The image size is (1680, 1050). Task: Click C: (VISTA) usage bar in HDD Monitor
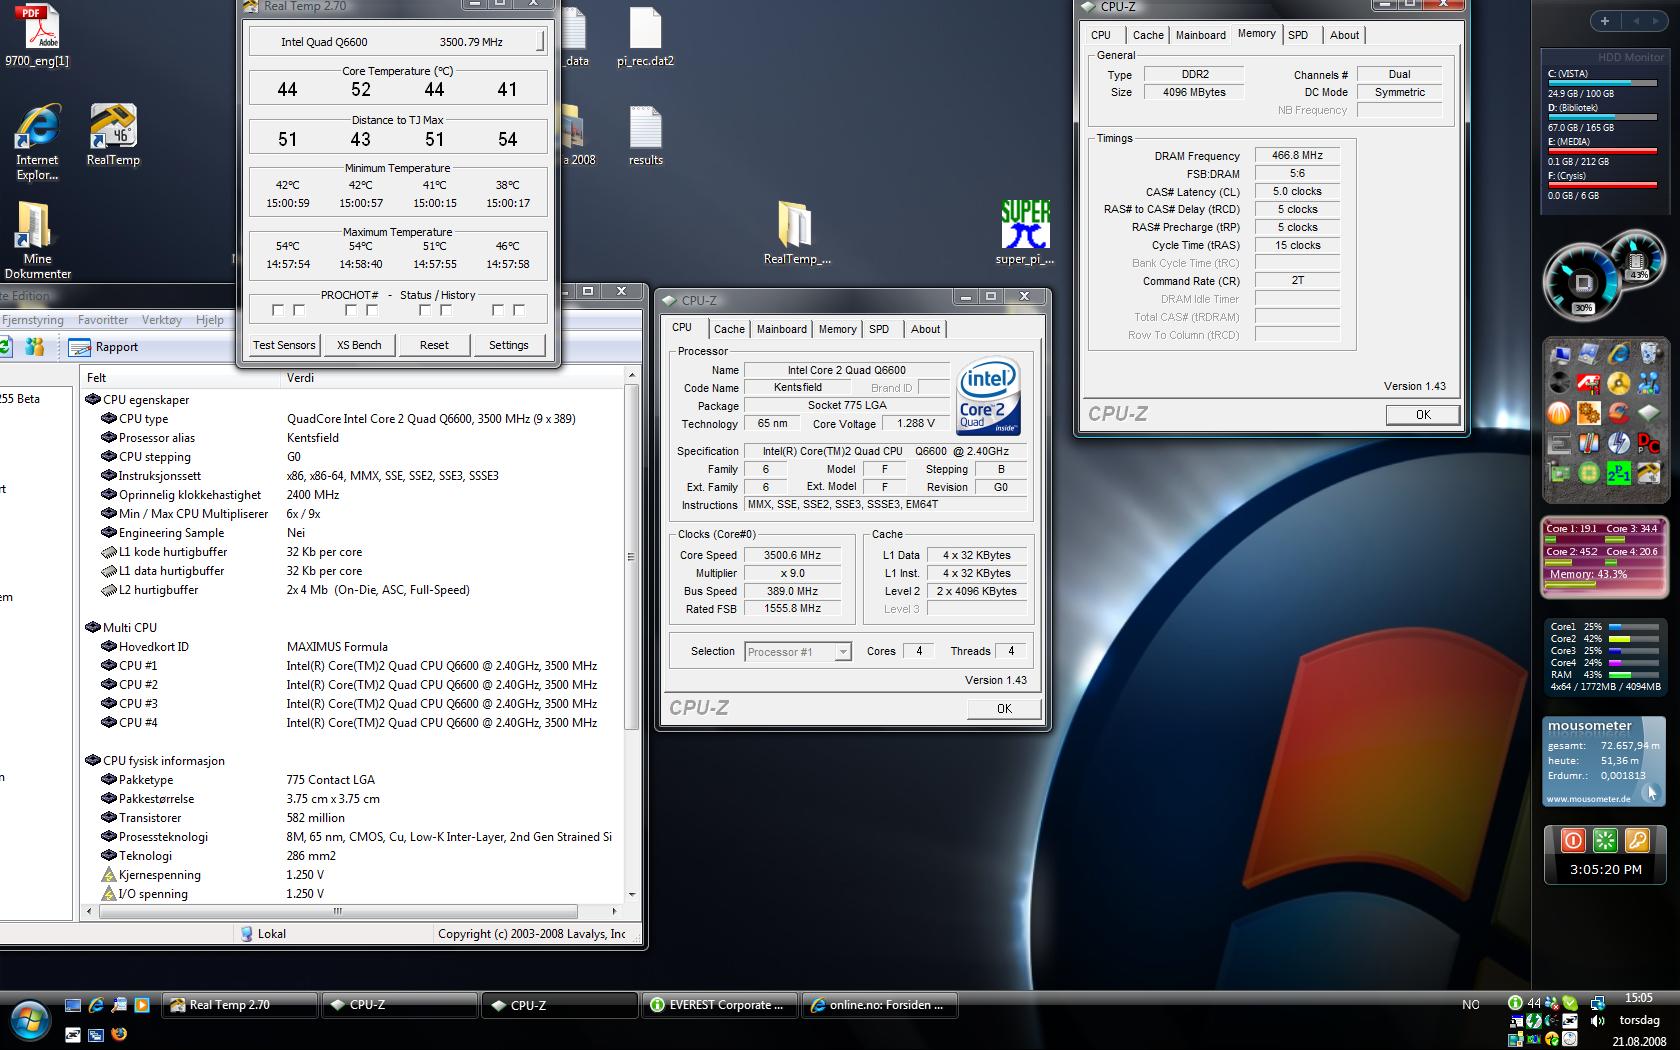pos(1603,84)
